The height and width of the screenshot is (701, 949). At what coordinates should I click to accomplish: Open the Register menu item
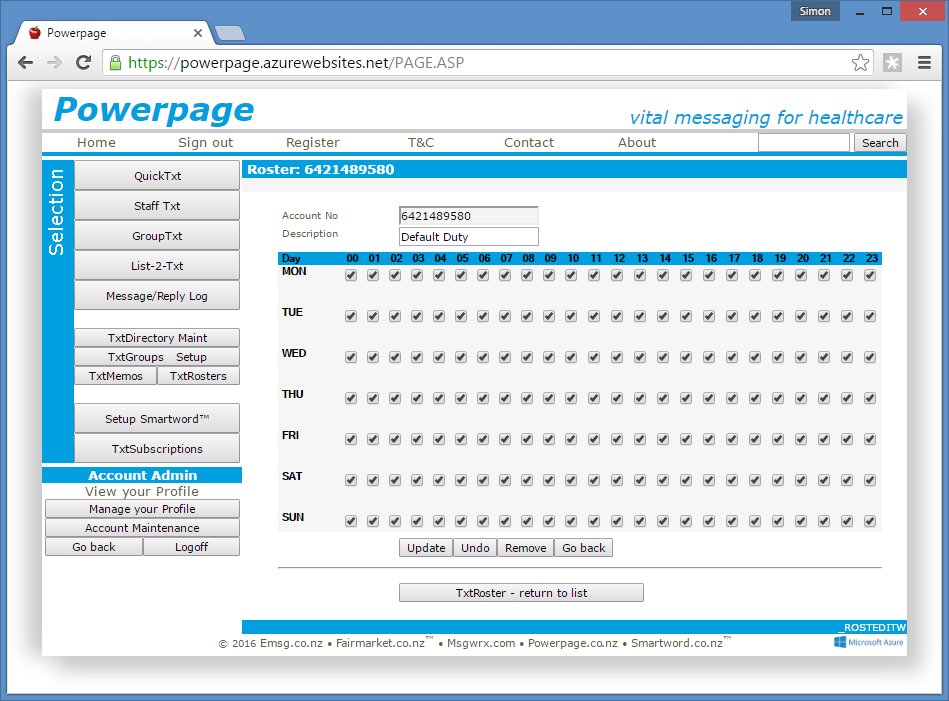[312, 142]
